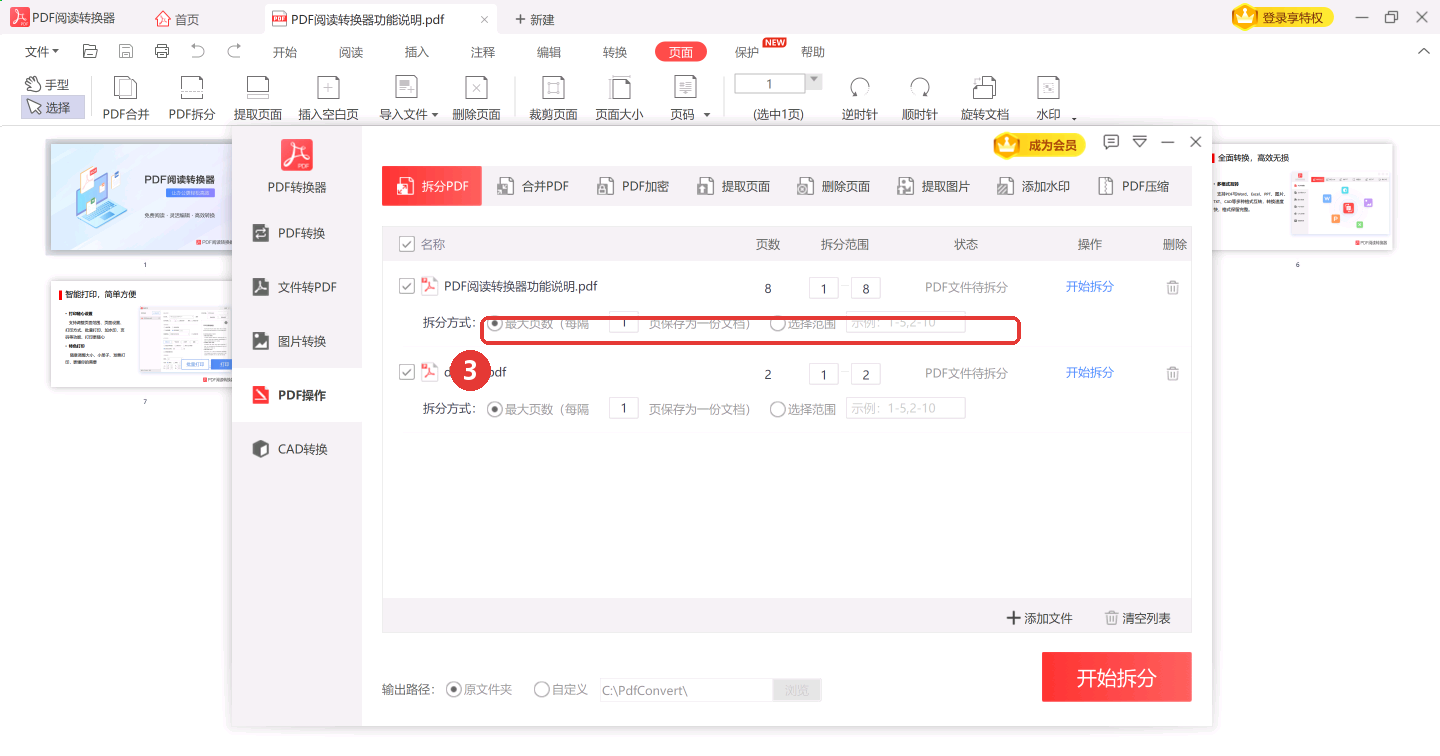Select 自定义 output path option

(x=542, y=689)
